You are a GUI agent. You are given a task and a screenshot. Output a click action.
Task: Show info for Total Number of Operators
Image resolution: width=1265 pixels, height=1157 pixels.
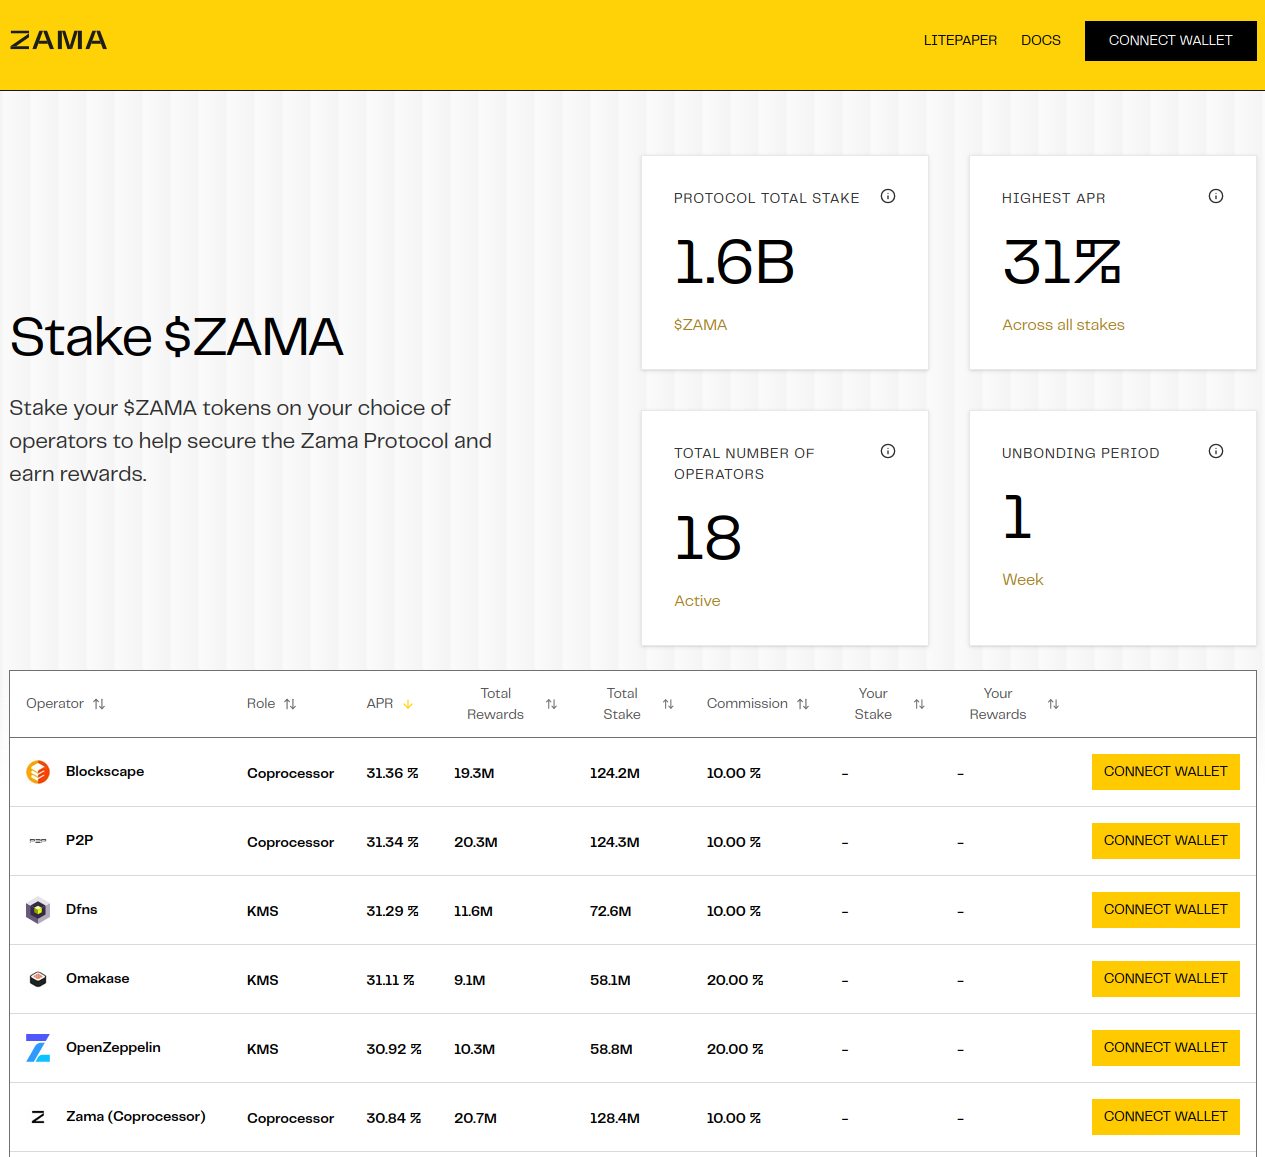tap(887, 451)
